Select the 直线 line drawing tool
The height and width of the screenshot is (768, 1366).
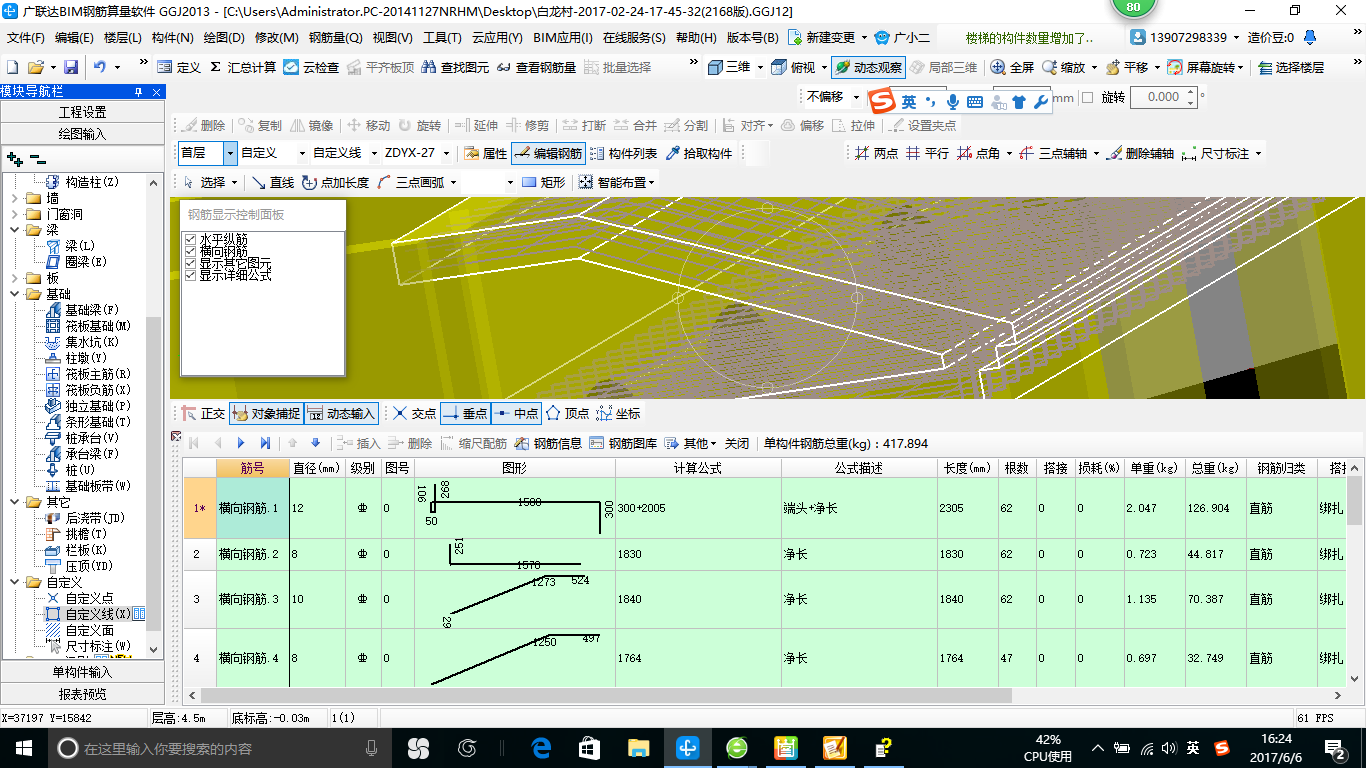272,182
